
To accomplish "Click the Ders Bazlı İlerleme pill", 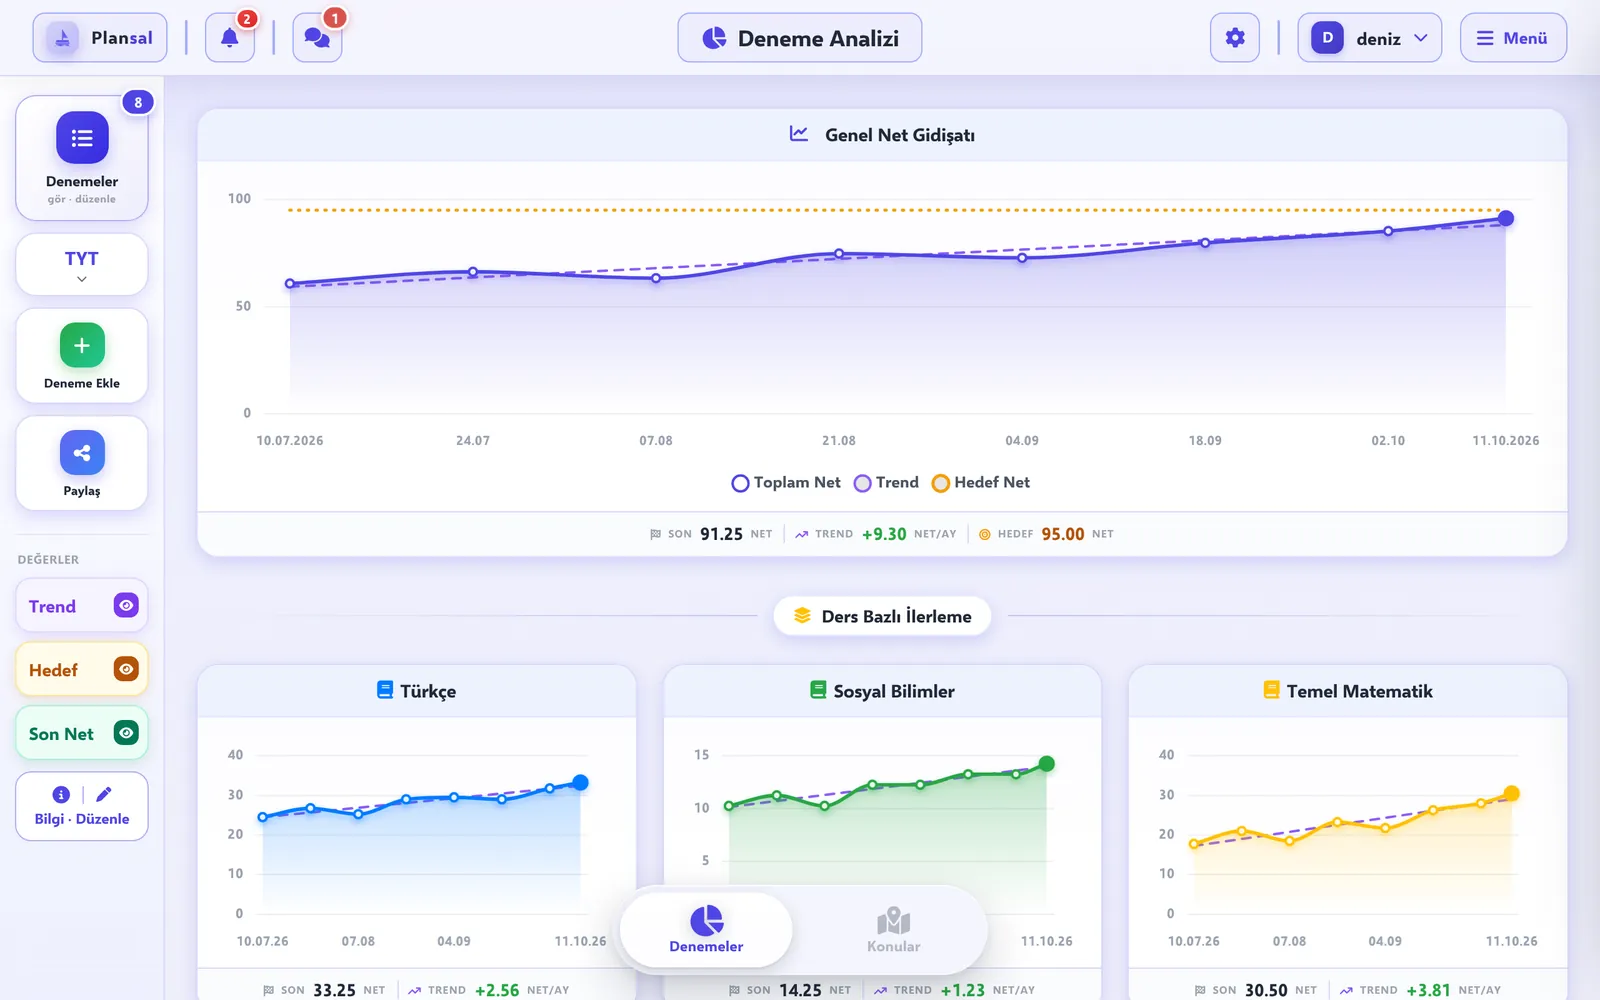I will (x=882, y=616).
